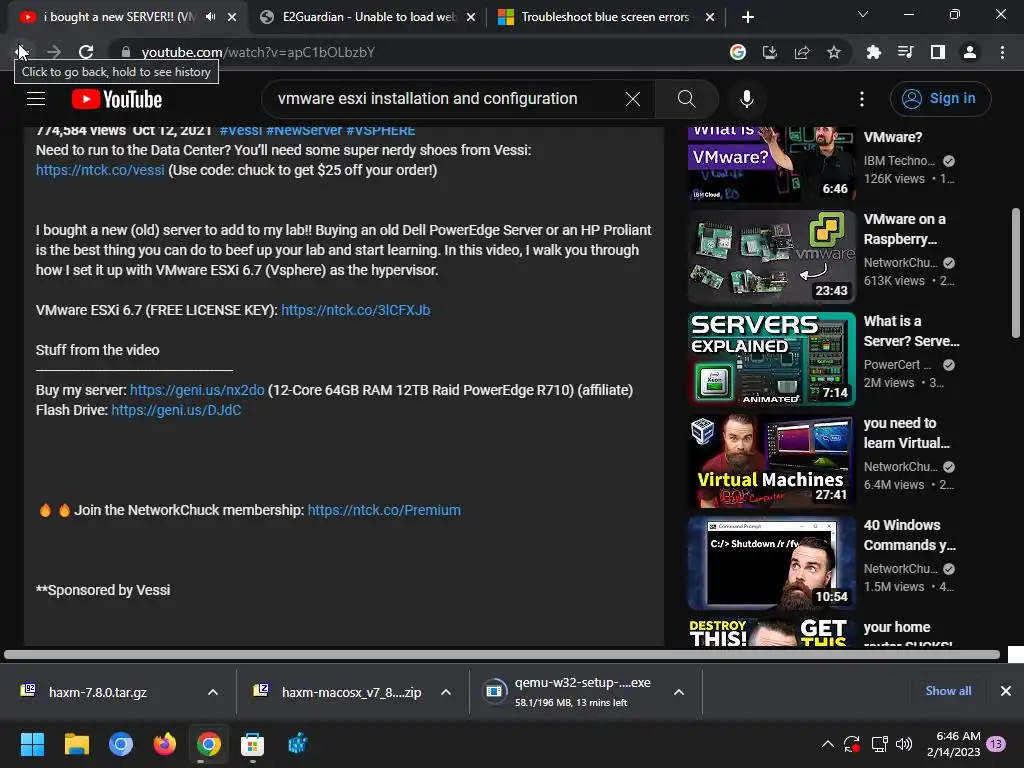1024x768 pixels.
Task: Expand options for qemu-w32-setup download
Action: [x=679, y=692]
